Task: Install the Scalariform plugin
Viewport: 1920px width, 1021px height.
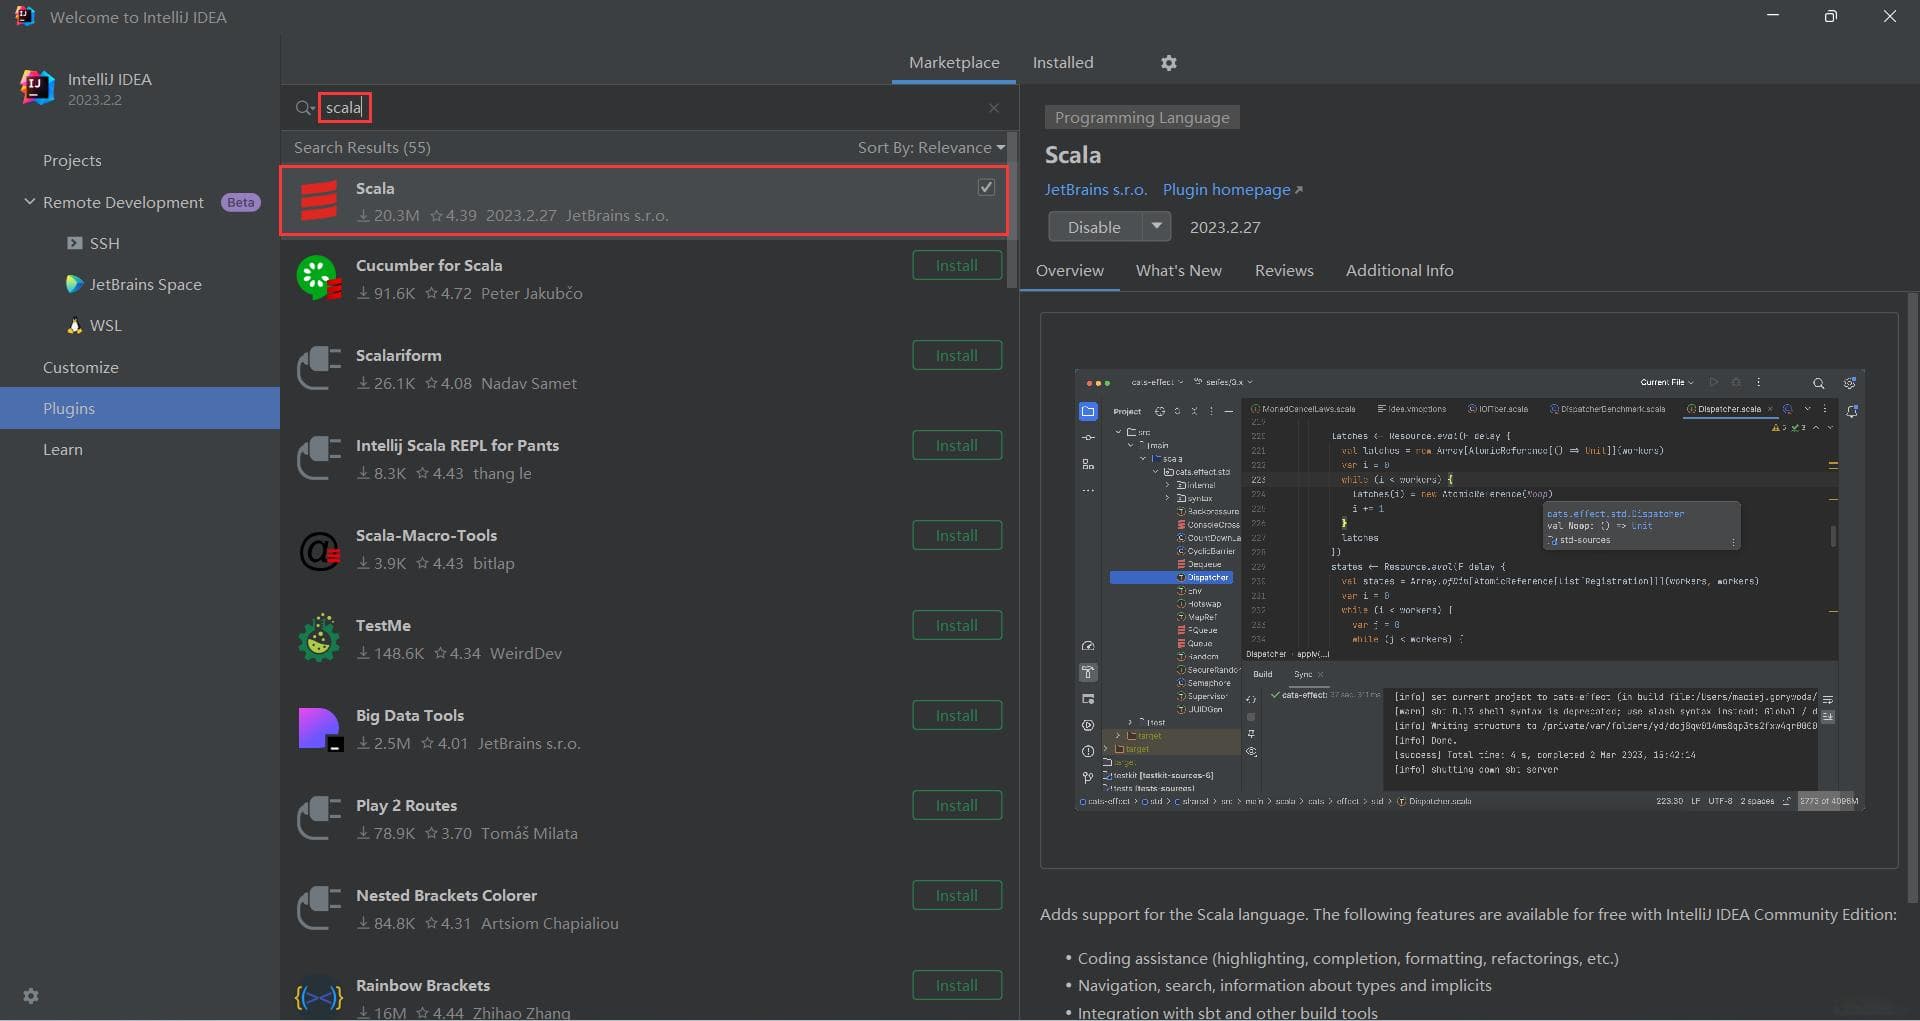Action: point(957,355)
